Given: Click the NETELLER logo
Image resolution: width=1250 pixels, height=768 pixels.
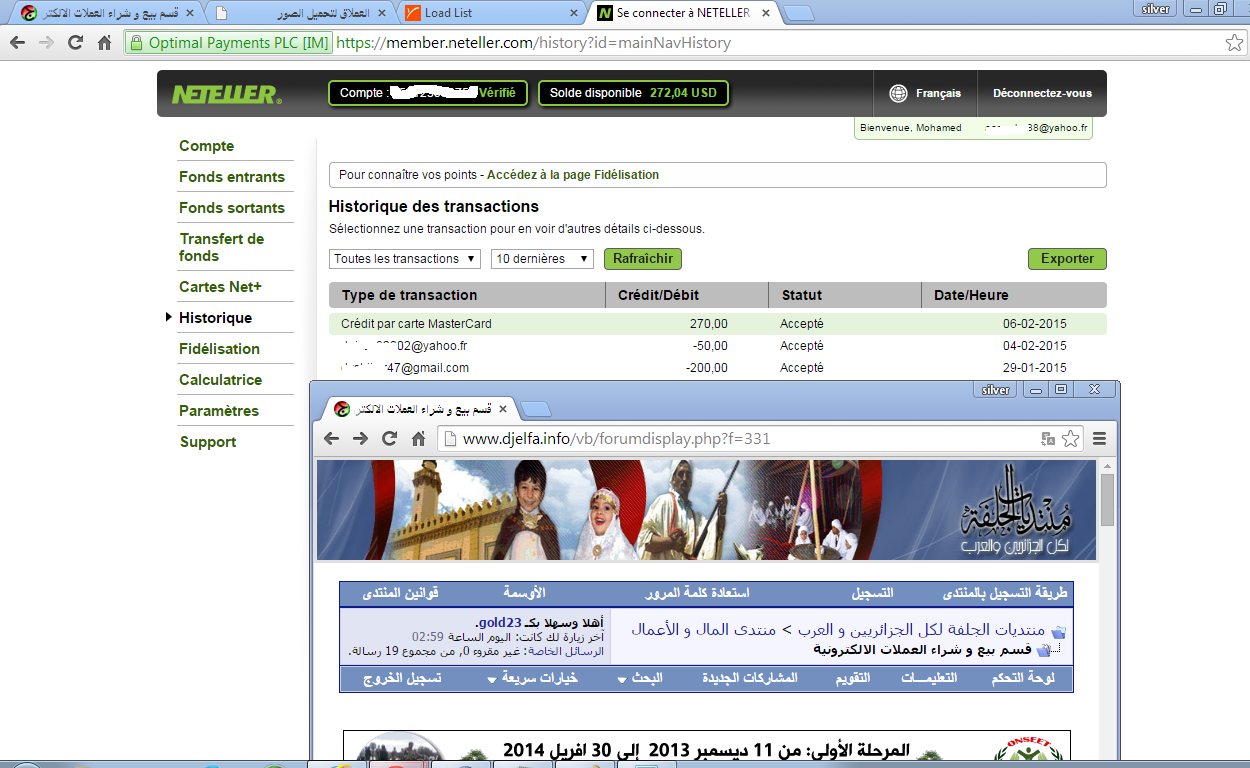Looking at the screenshot, I should [x=226, y=94].
